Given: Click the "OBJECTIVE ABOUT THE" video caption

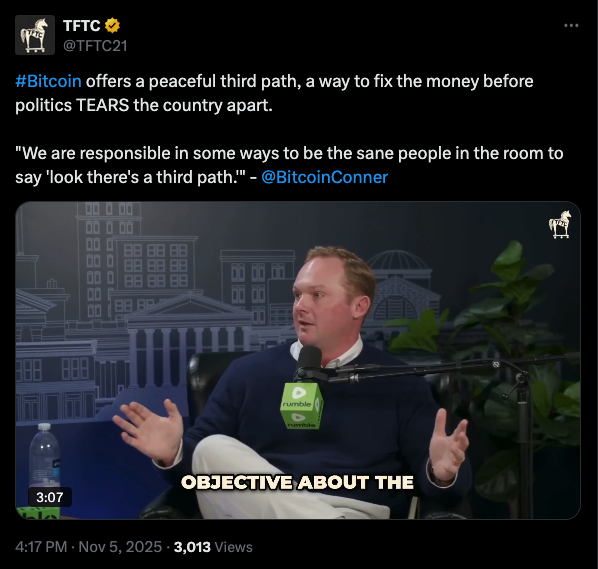Looking at the screenshot, I should pyautogui.click(x=297, y=482).
